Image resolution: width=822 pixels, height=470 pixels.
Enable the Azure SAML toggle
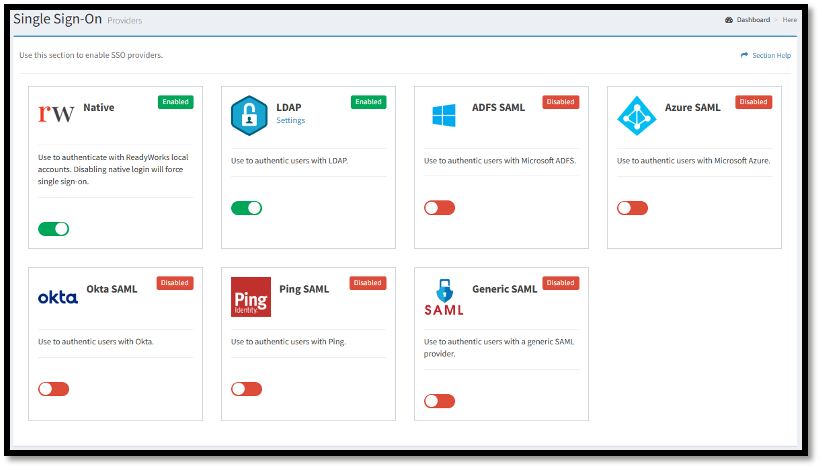(632, 208)
